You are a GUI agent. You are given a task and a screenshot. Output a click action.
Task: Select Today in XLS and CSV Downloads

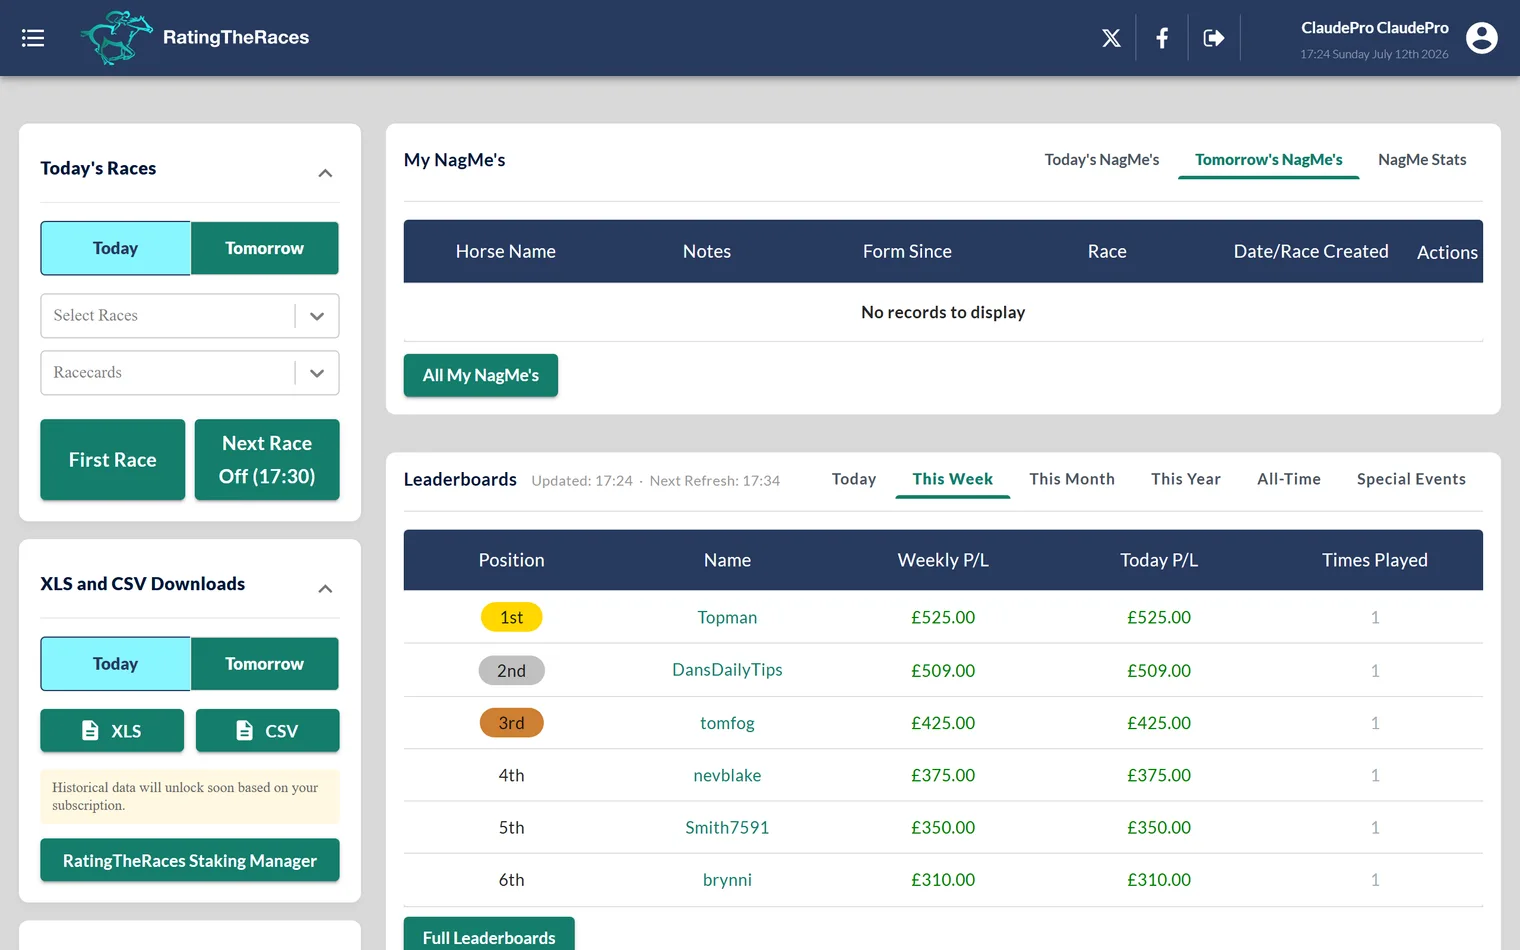(x=115, y=664)
